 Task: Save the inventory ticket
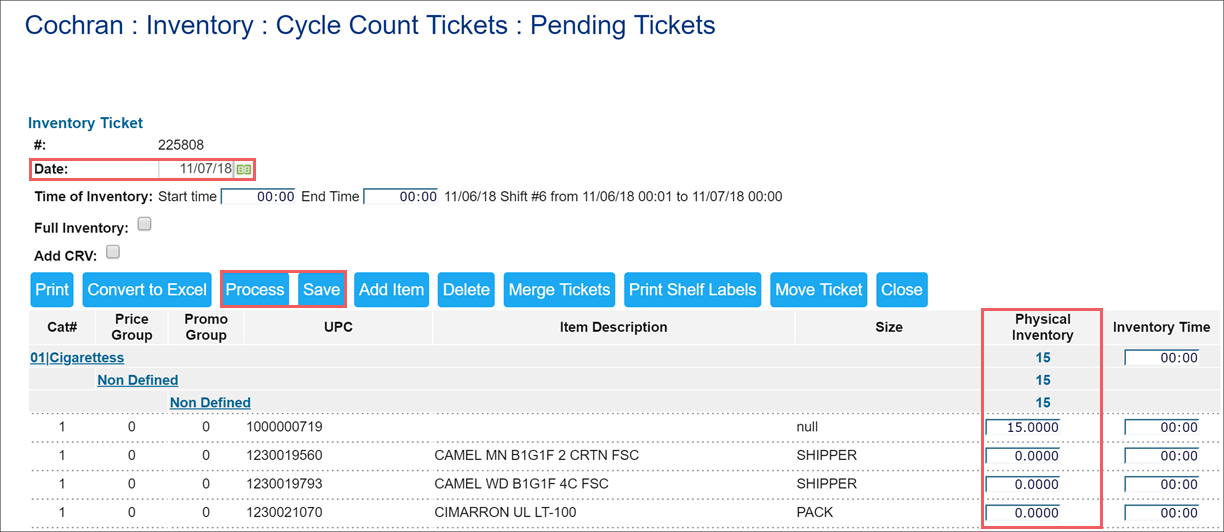[x=322, y=290]
